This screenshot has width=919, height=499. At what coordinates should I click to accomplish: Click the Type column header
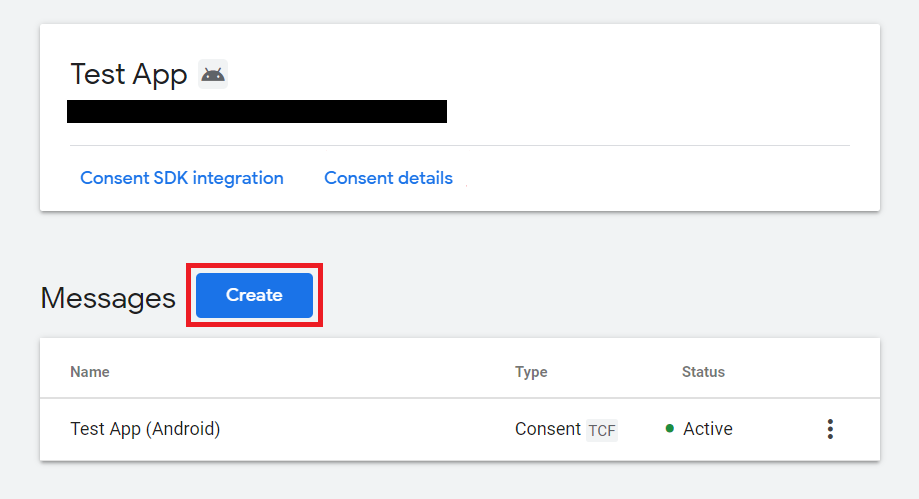(531, 372)
